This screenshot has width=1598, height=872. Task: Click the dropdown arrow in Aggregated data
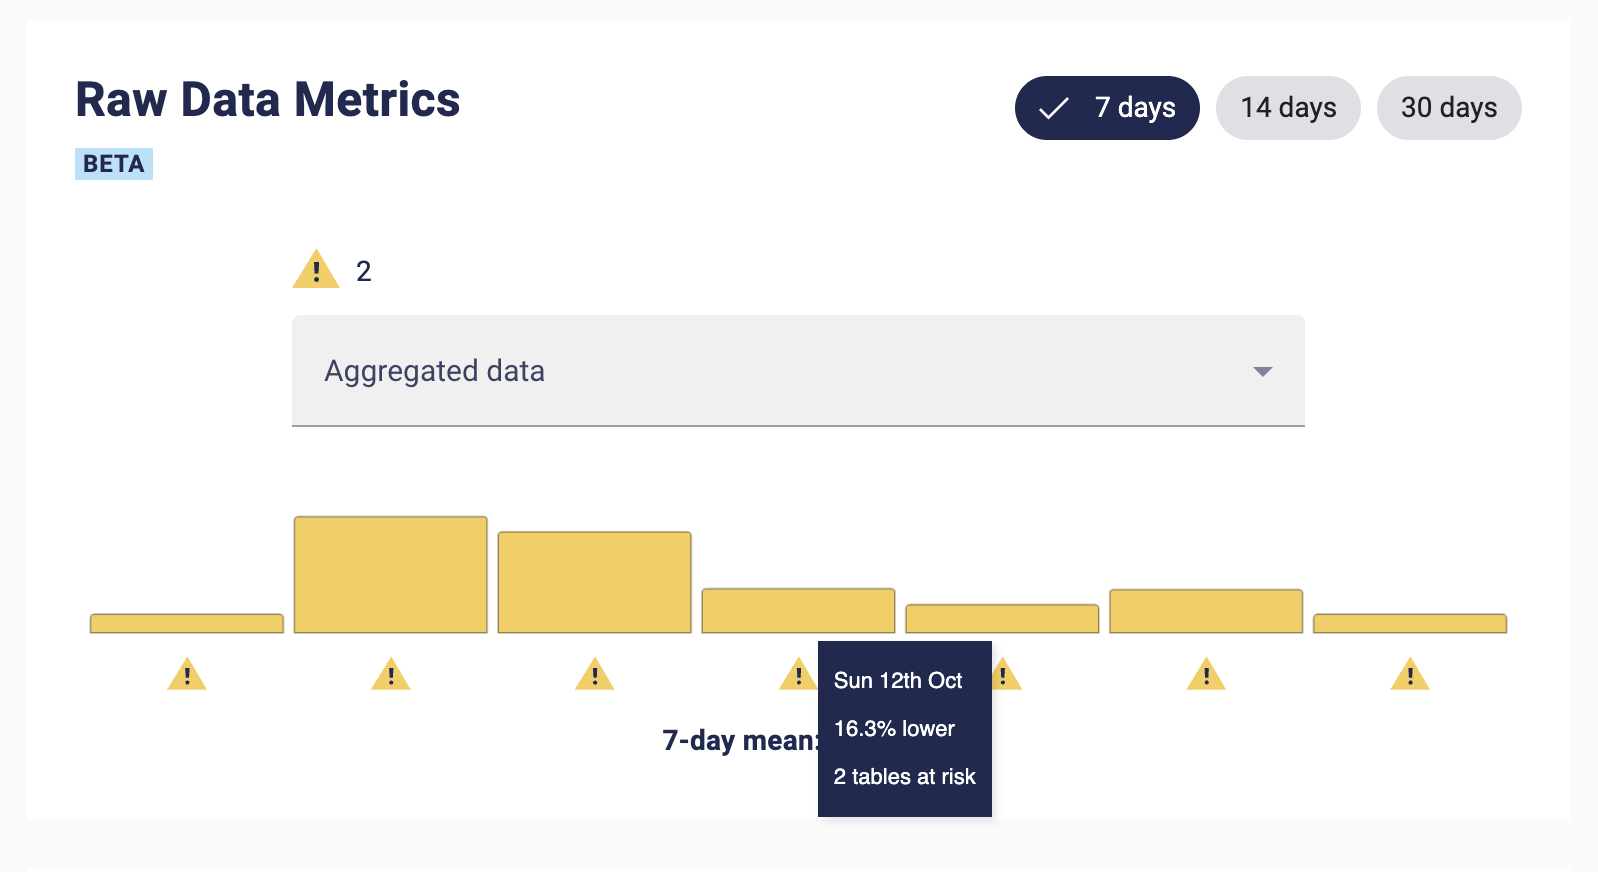(x=1263, y=372)
